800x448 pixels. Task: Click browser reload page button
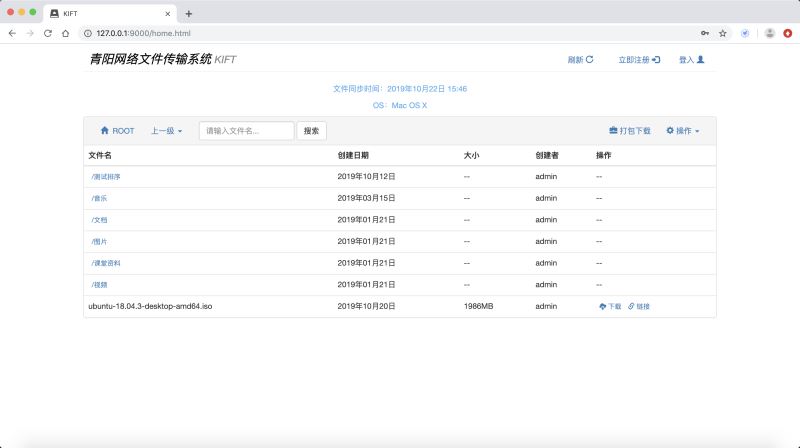click(47, 33)
